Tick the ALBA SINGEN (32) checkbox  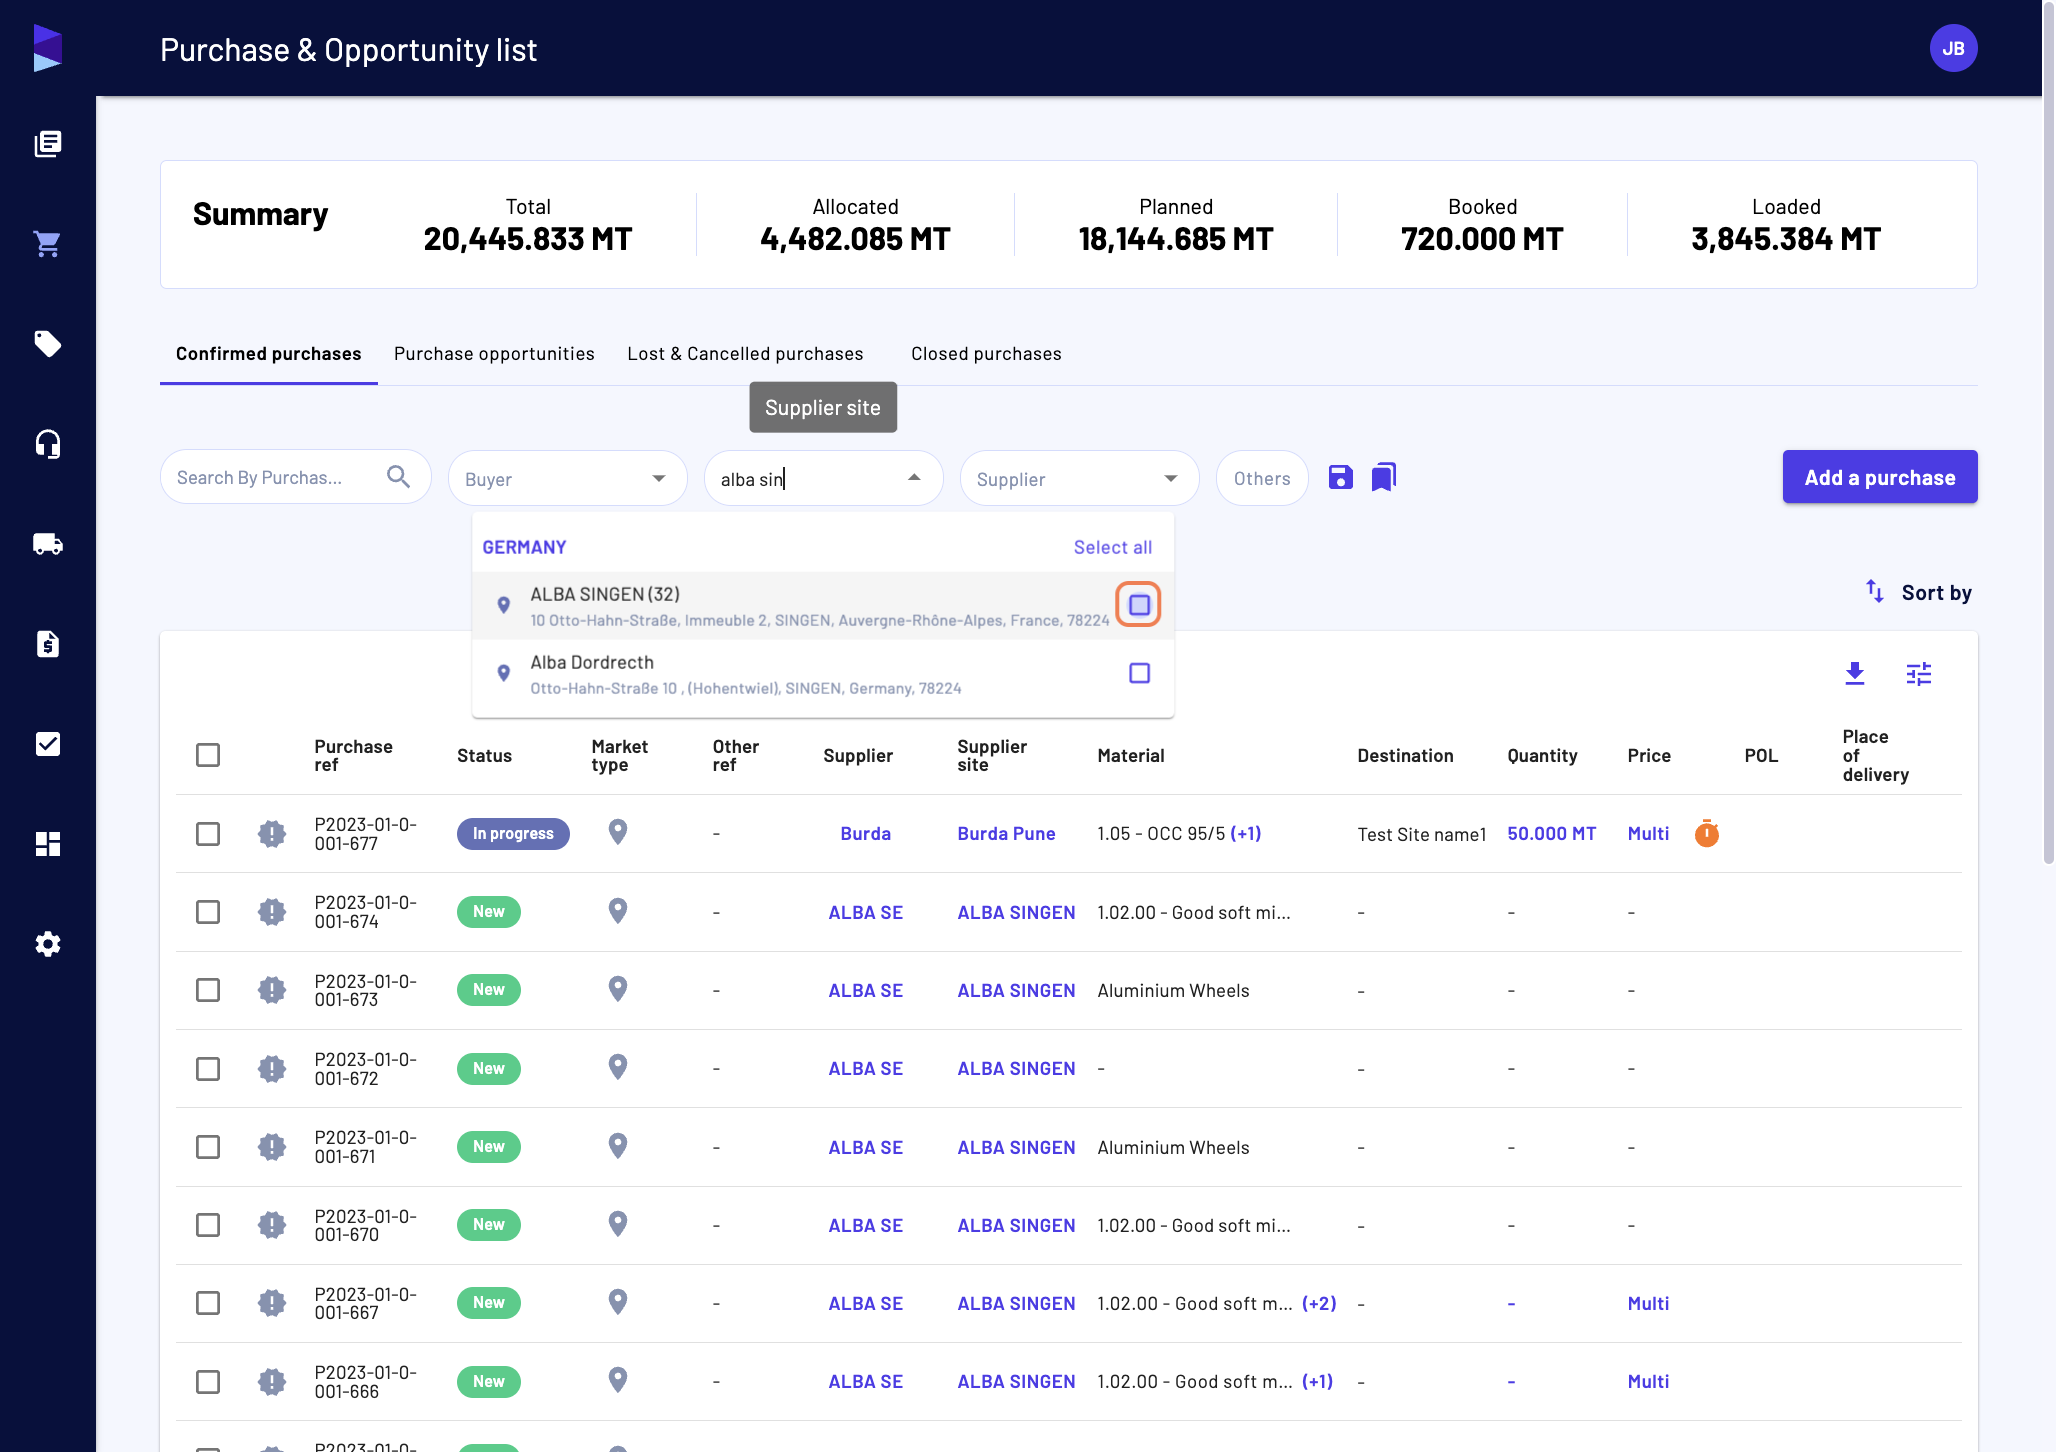click(x=1138, y=604)
